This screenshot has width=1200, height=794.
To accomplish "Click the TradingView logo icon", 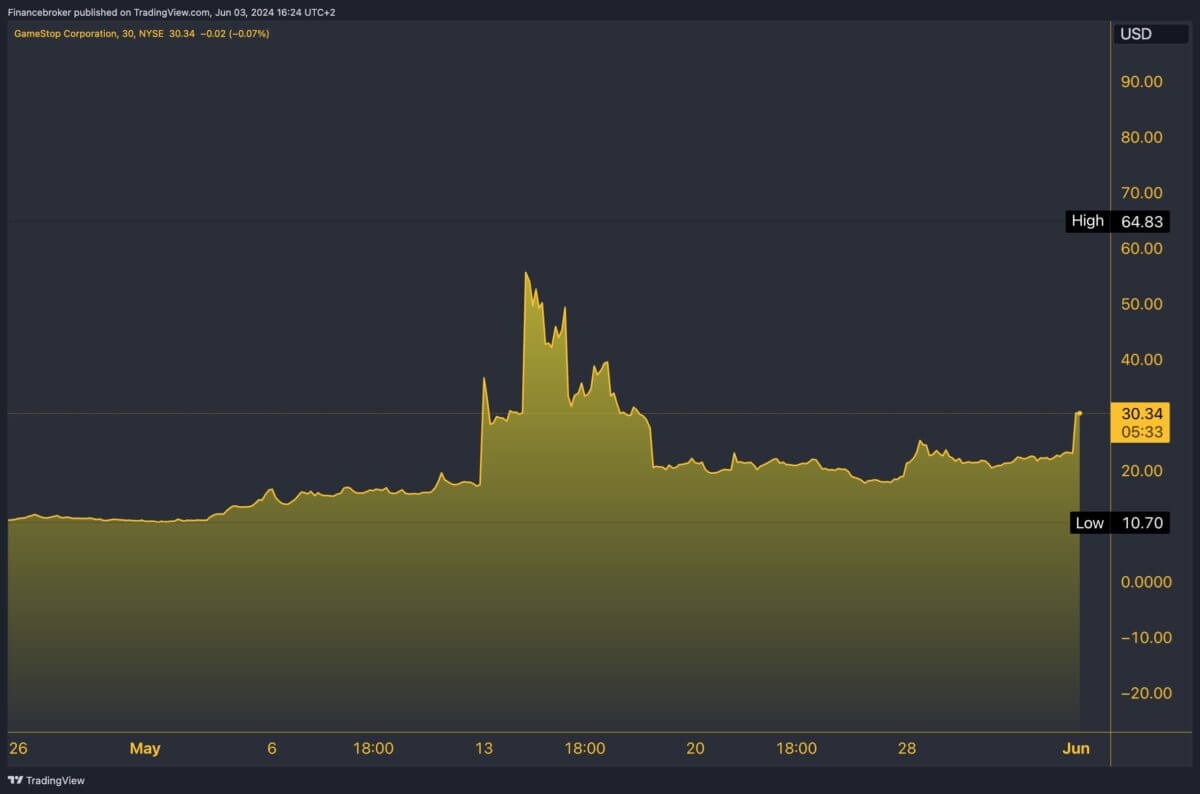I will 15,780.
